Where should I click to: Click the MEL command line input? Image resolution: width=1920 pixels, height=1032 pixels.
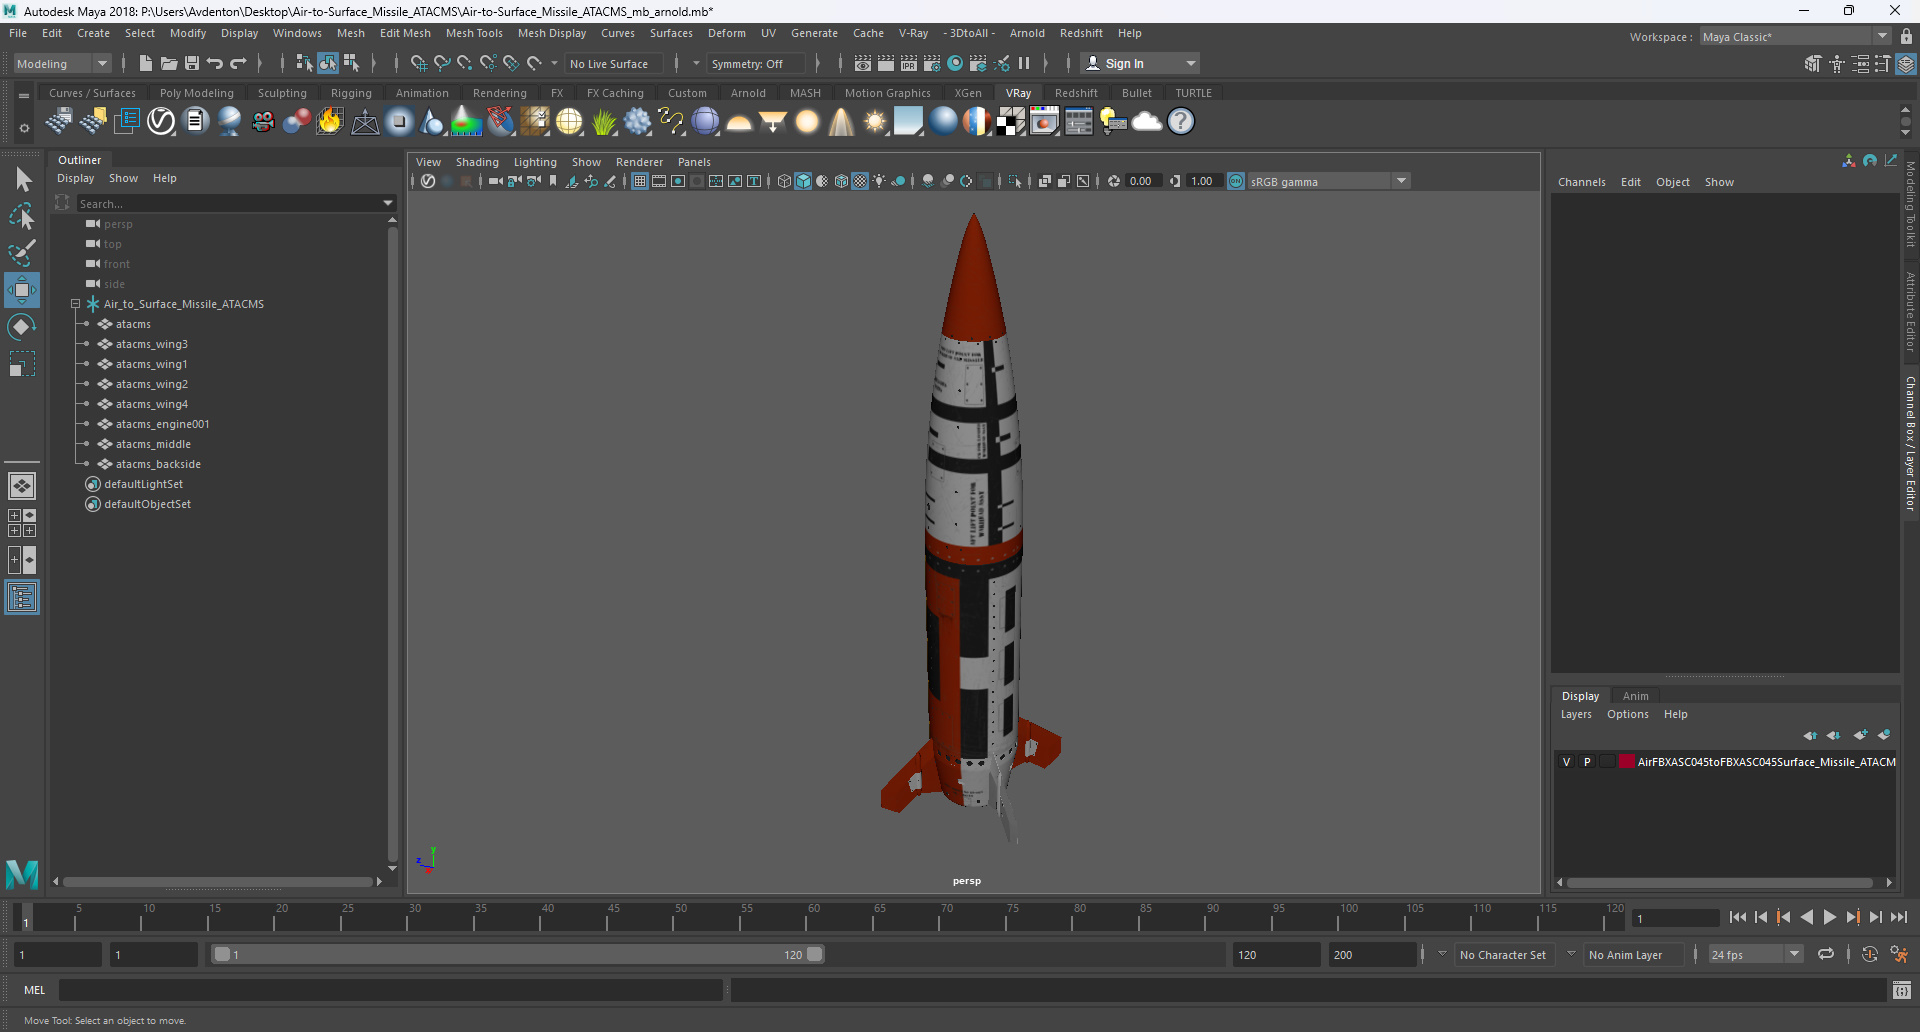390,990
